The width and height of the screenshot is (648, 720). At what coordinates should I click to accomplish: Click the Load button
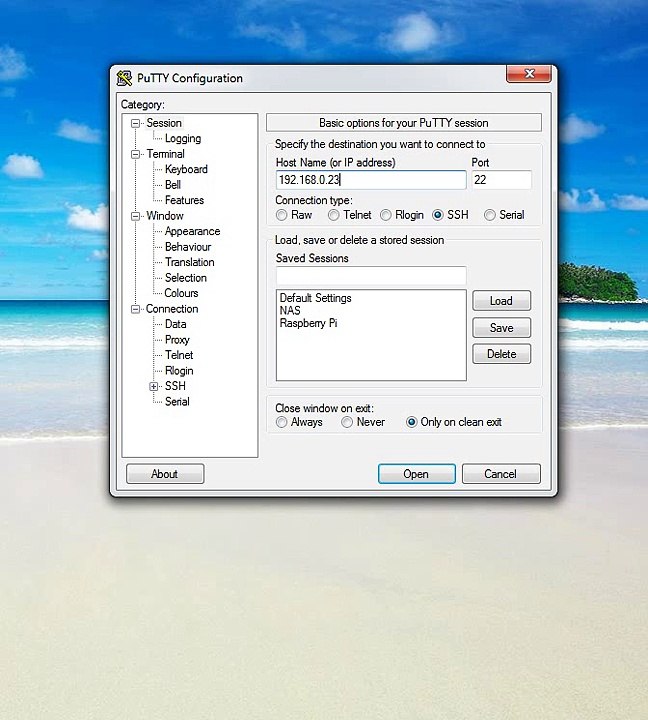[x=501, y=301]
